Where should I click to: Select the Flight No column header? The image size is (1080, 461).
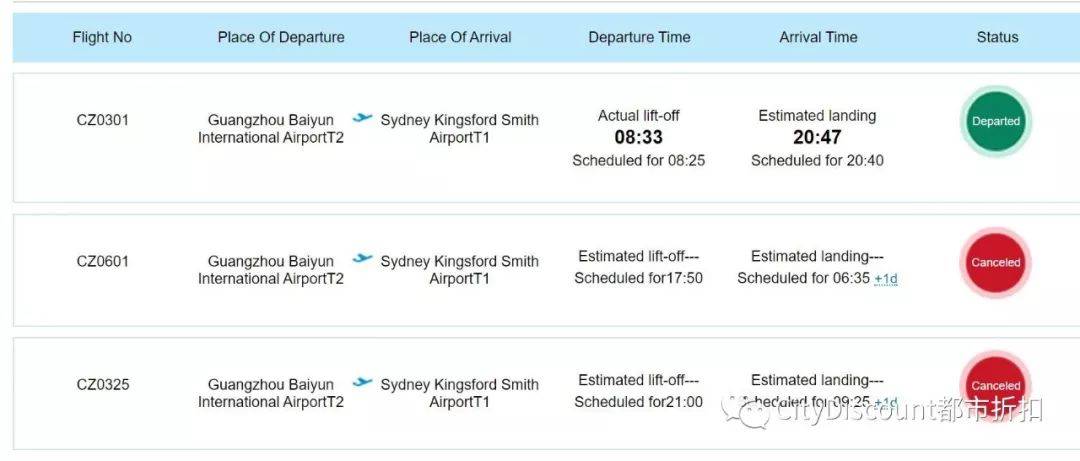click(x=102, y=37)
